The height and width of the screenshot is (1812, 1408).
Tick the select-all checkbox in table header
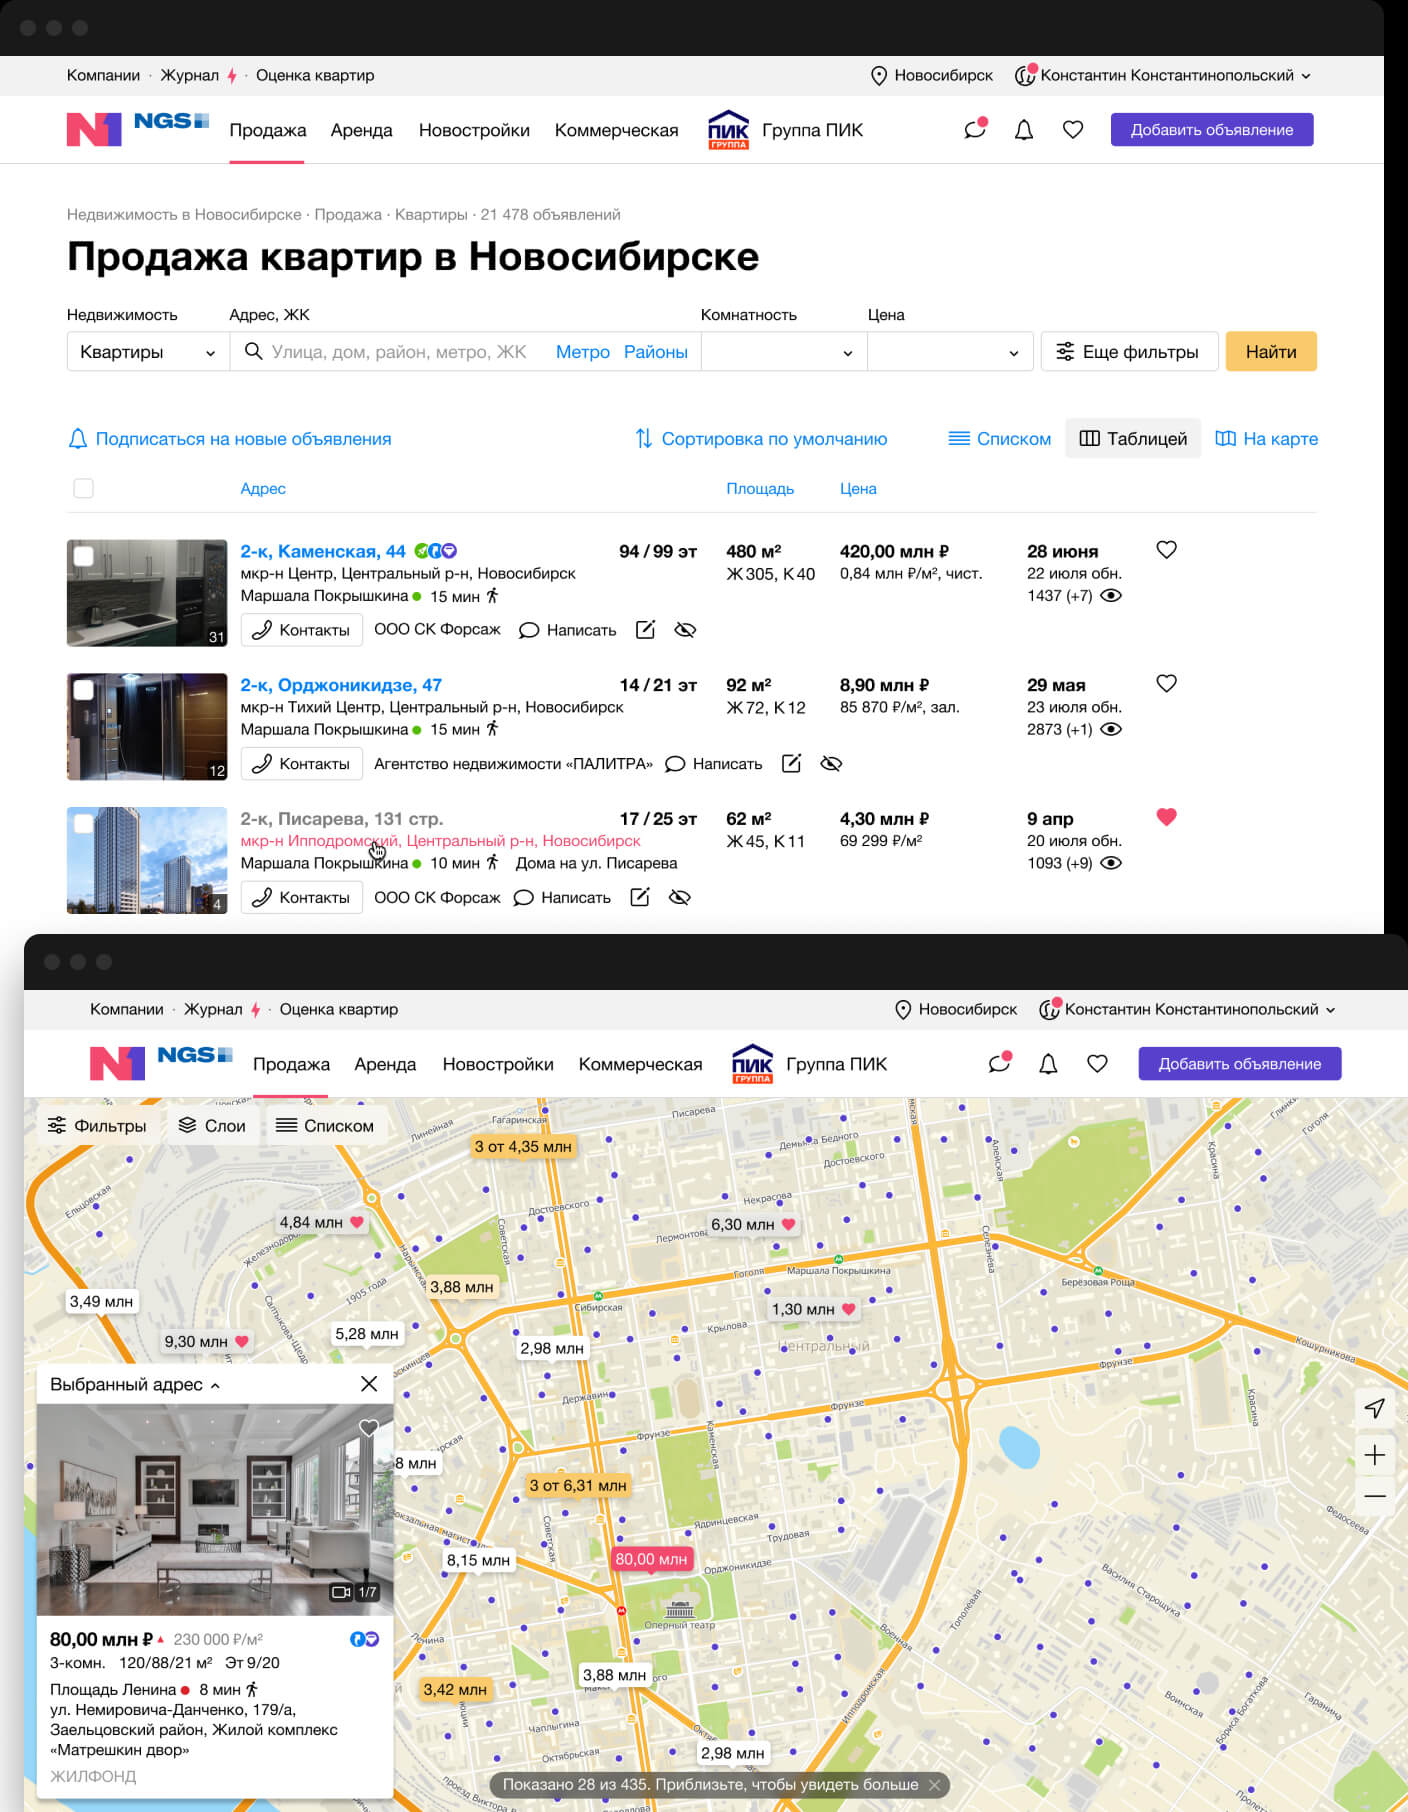84,489
